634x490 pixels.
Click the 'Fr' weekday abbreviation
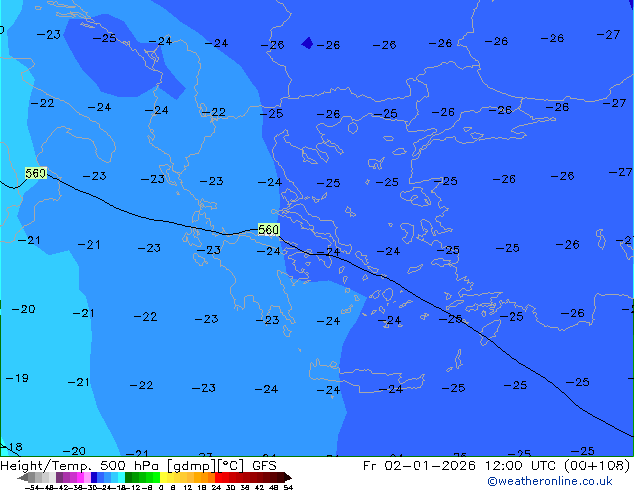[x=370, y=466]
